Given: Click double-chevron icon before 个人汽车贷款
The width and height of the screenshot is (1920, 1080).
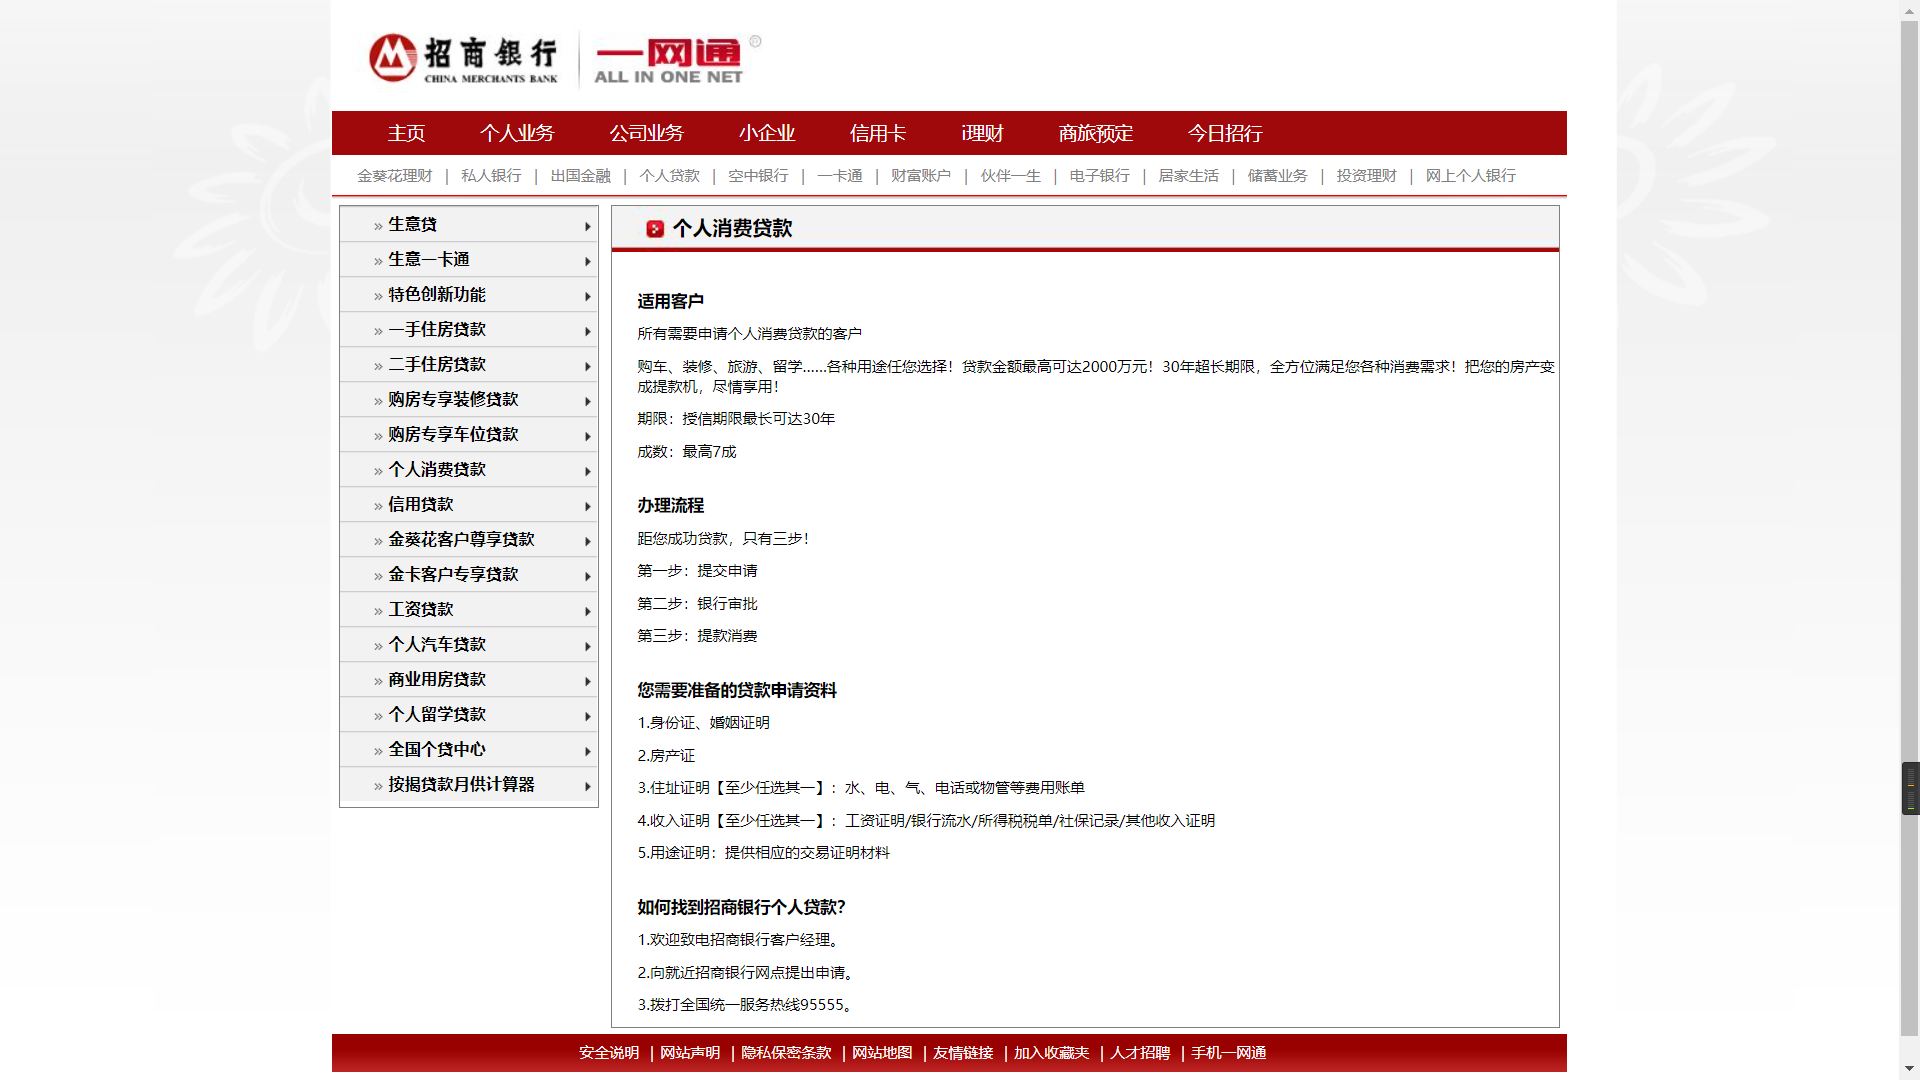Looking at the screenshot, I should 378,646.
